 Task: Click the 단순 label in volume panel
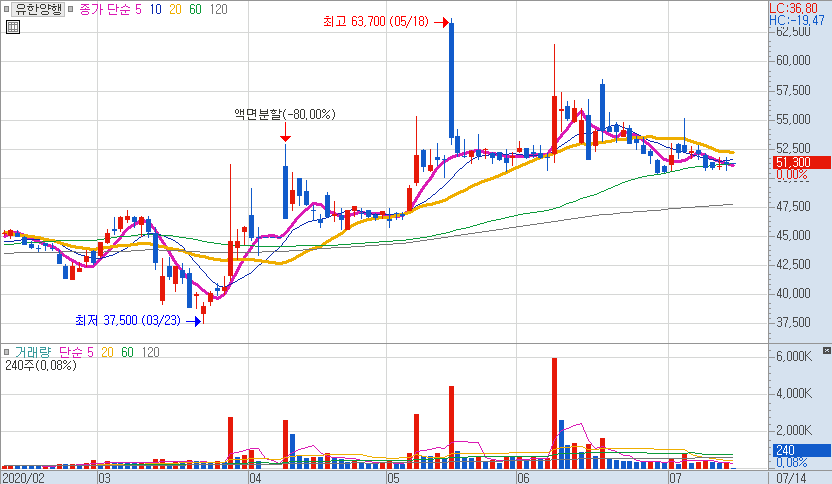pos(70,352)
